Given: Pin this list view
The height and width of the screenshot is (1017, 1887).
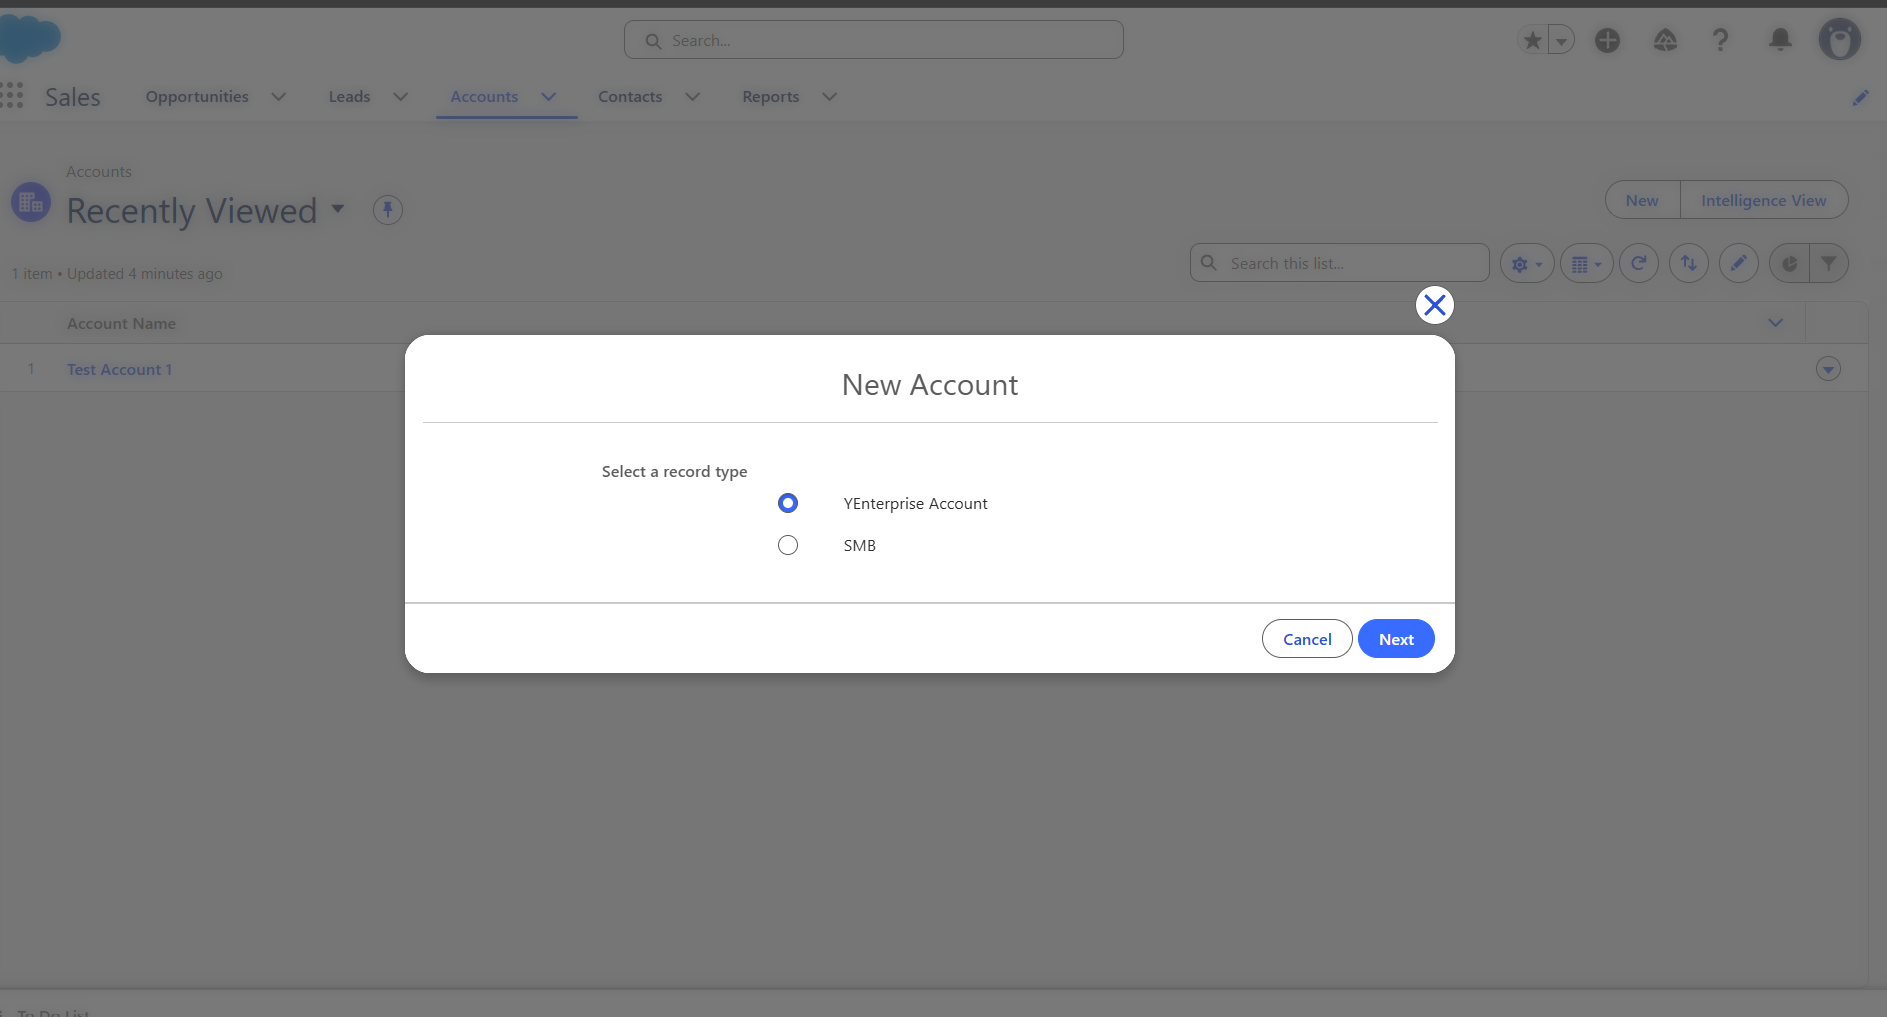Looking at the screenshot, I should [388, 210].
